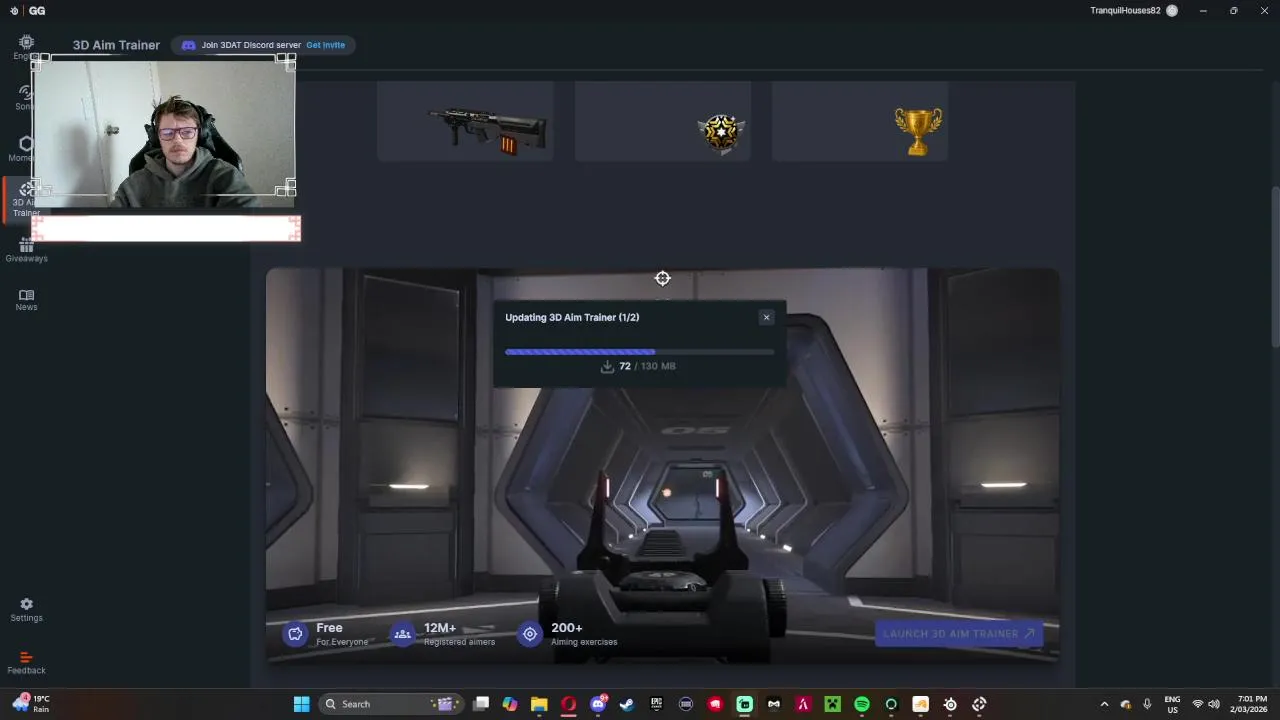Click the download icon beside 72 / 130 MB
The width and height of the screenshot is (1280, 720).
[x=607, y=366]
